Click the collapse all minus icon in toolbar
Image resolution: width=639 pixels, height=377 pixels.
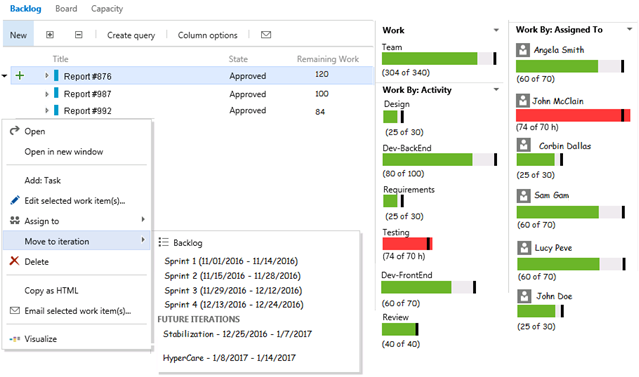click(x=79, y=35)
